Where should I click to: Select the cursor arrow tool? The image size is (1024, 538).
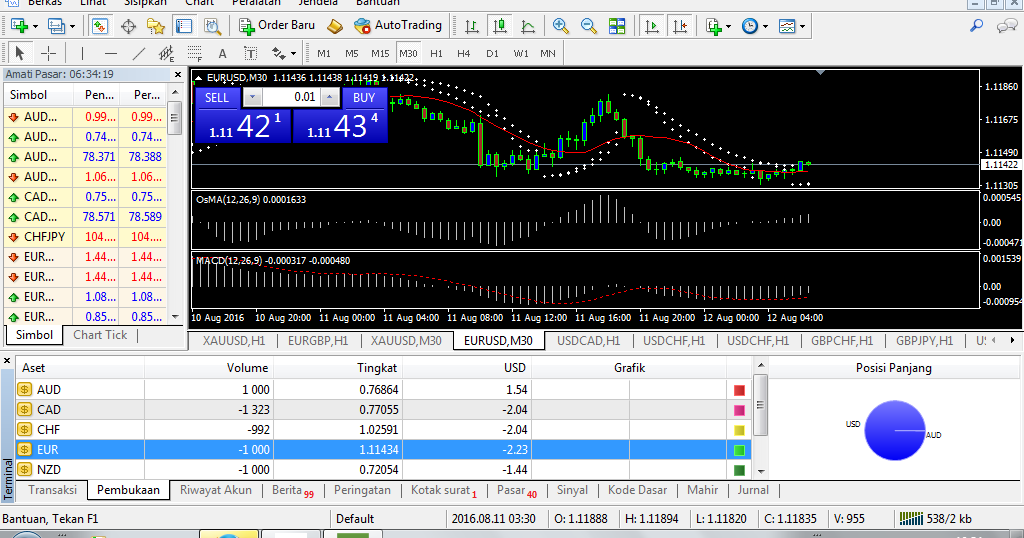click(20, 54)
